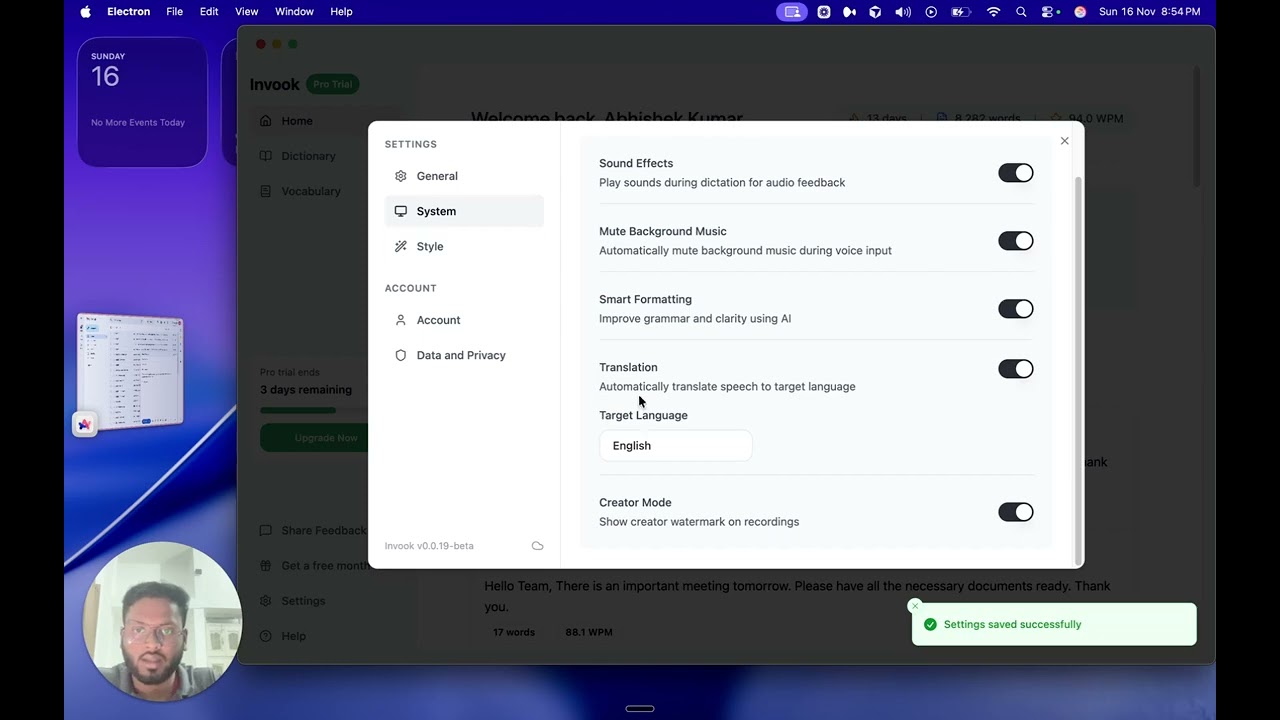Open the Apple menu

pos(85,12)
